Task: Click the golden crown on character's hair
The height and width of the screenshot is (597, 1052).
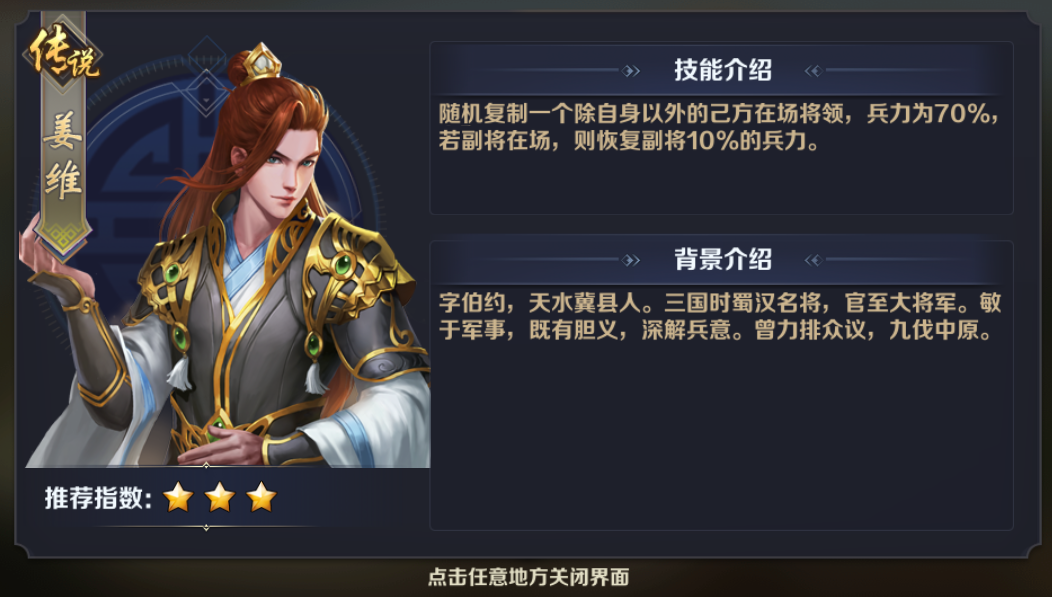Action: [x=262, y=64]
